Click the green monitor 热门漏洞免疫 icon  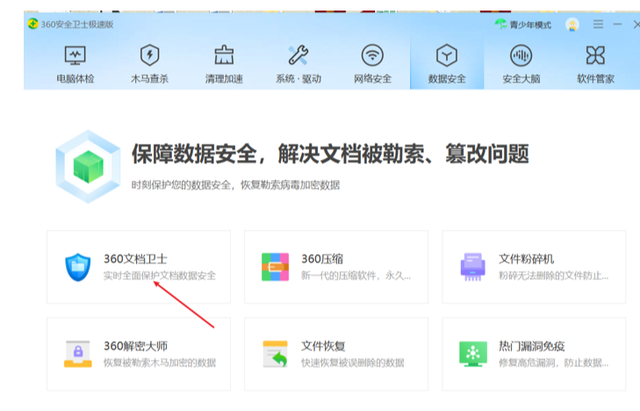point(473,354)
